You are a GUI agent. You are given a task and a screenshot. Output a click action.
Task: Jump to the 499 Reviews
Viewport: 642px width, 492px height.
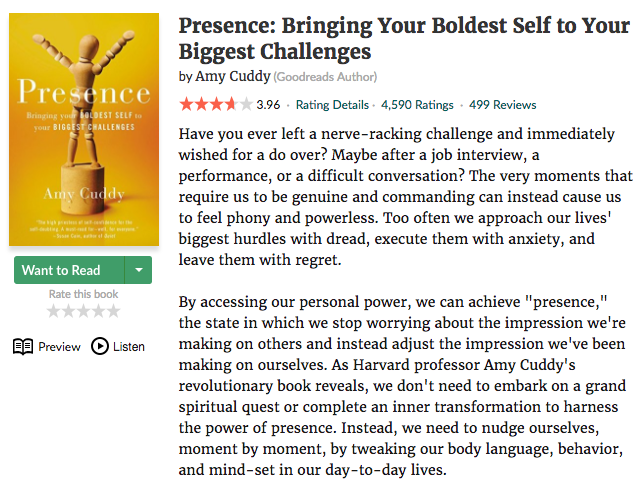pos(502,104)
